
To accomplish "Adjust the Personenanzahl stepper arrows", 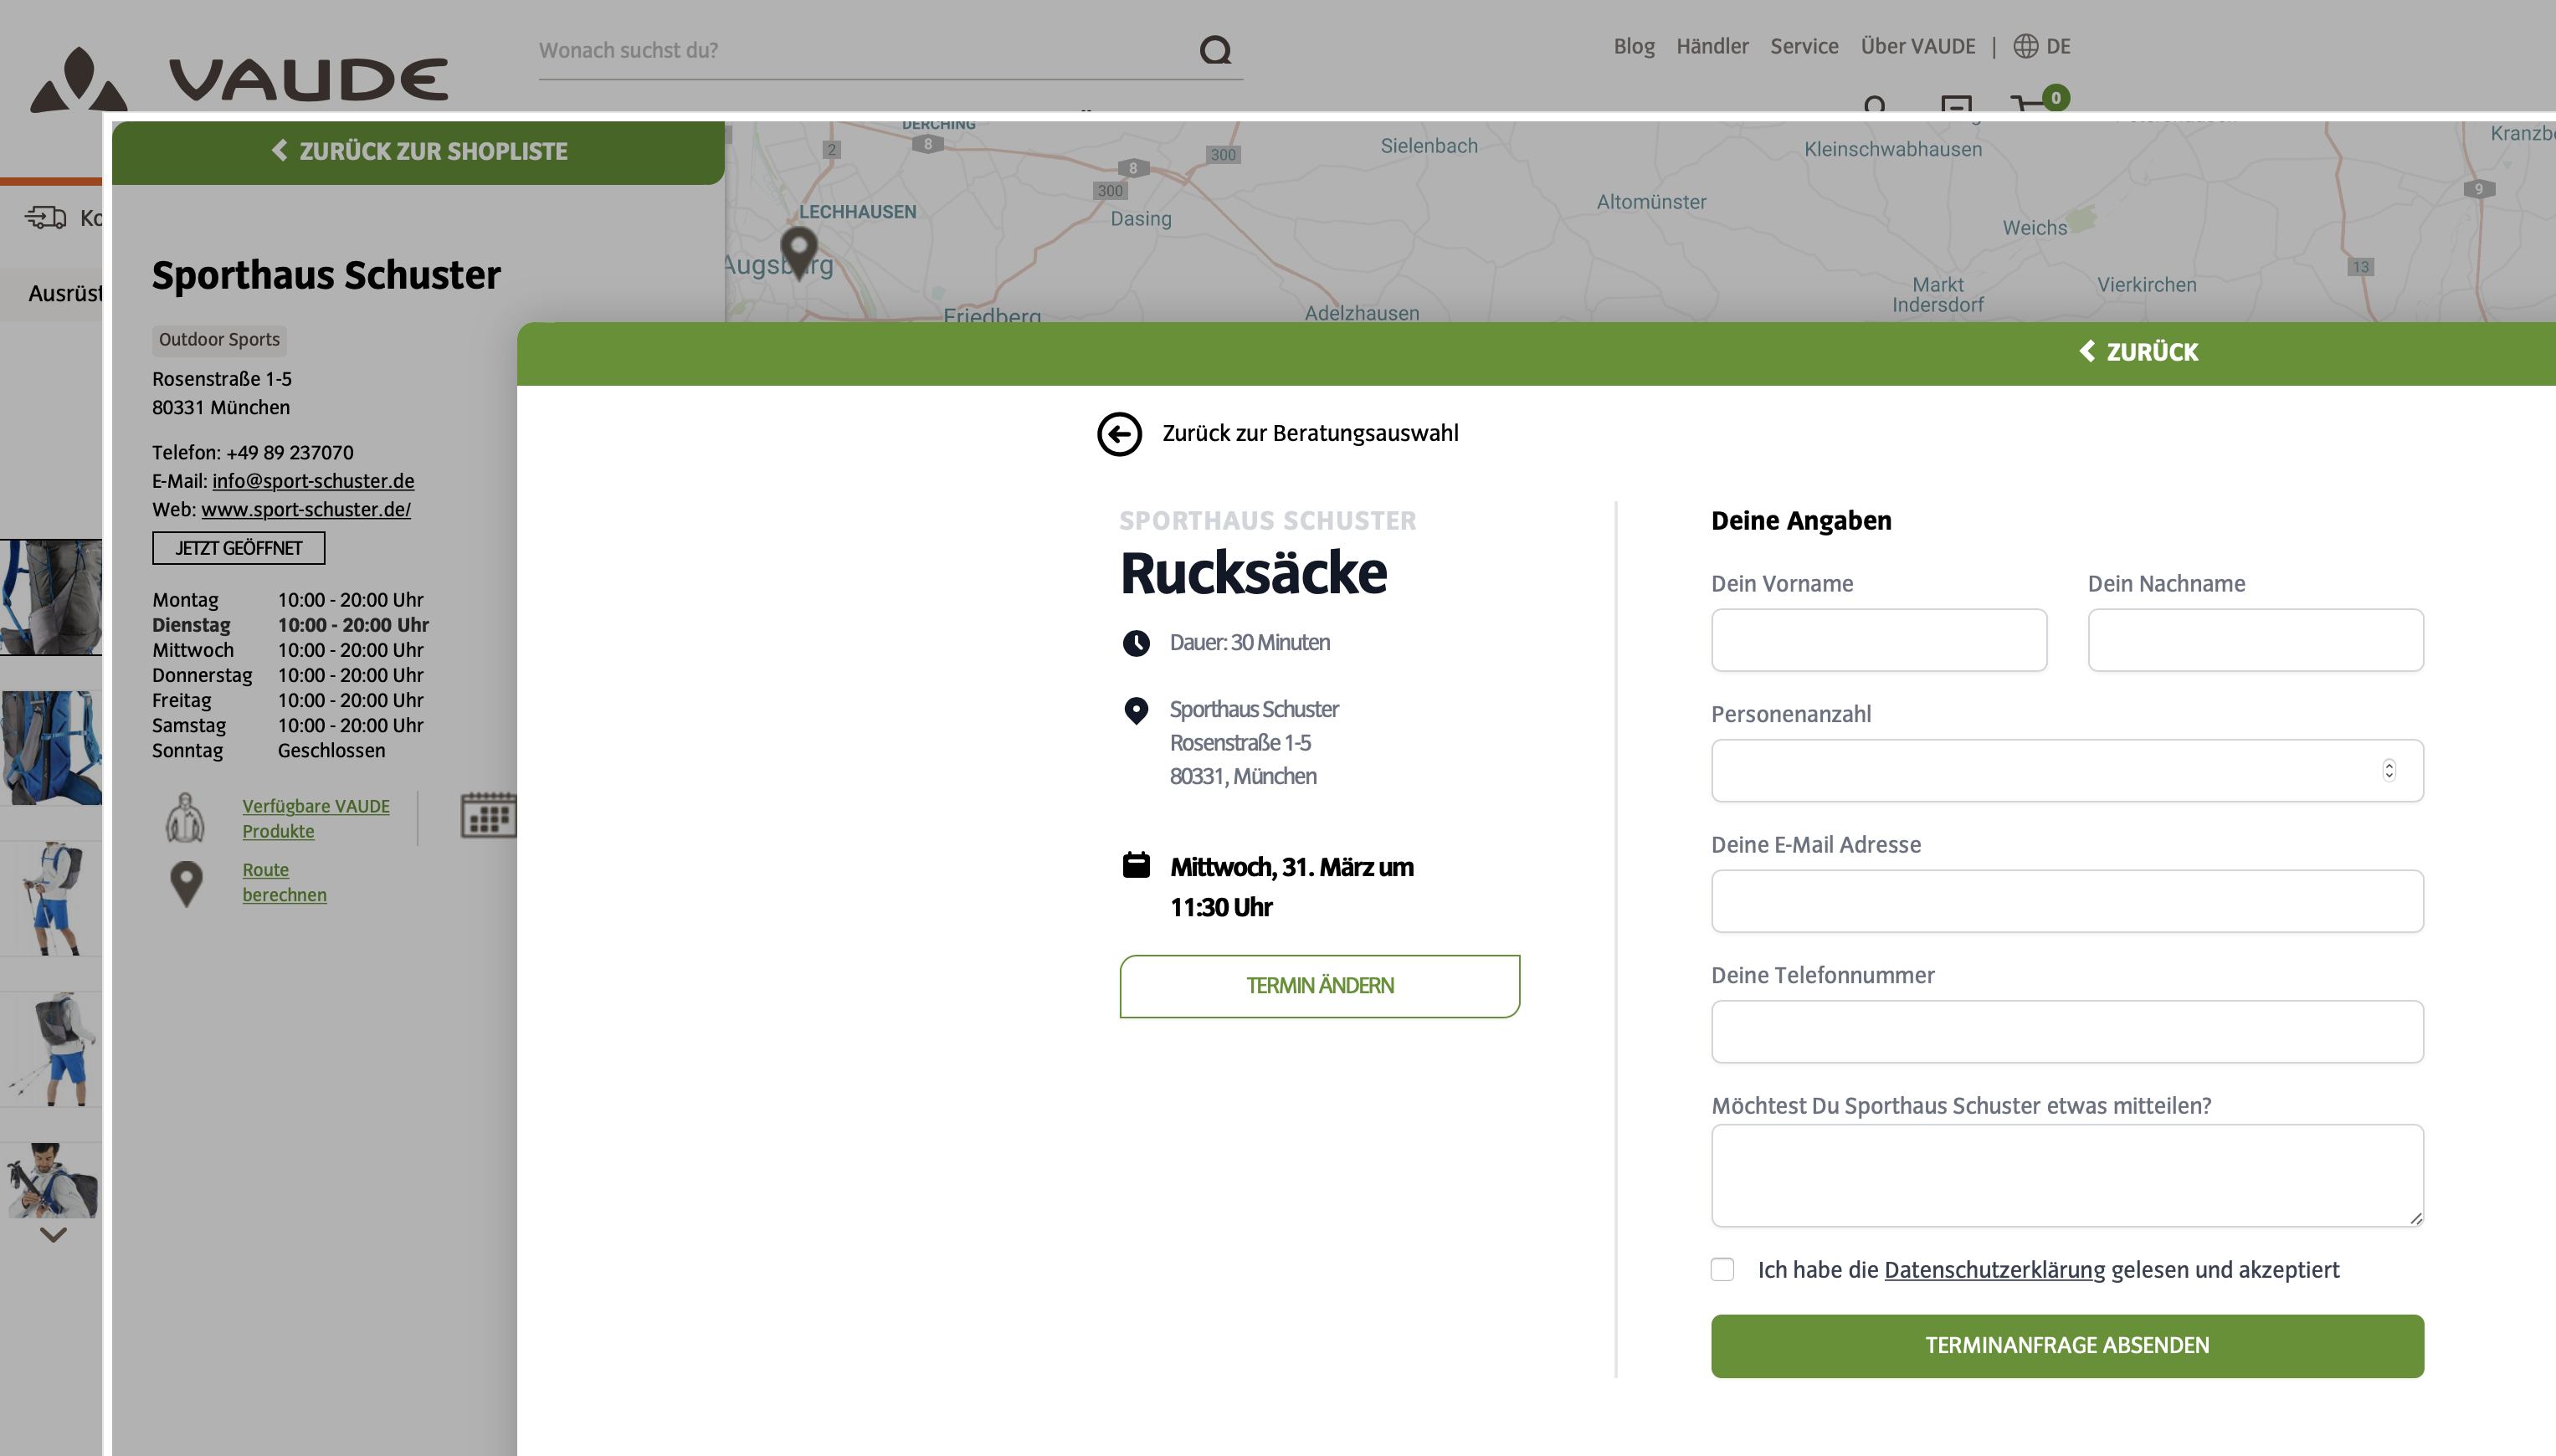I will coord(2389,770).
